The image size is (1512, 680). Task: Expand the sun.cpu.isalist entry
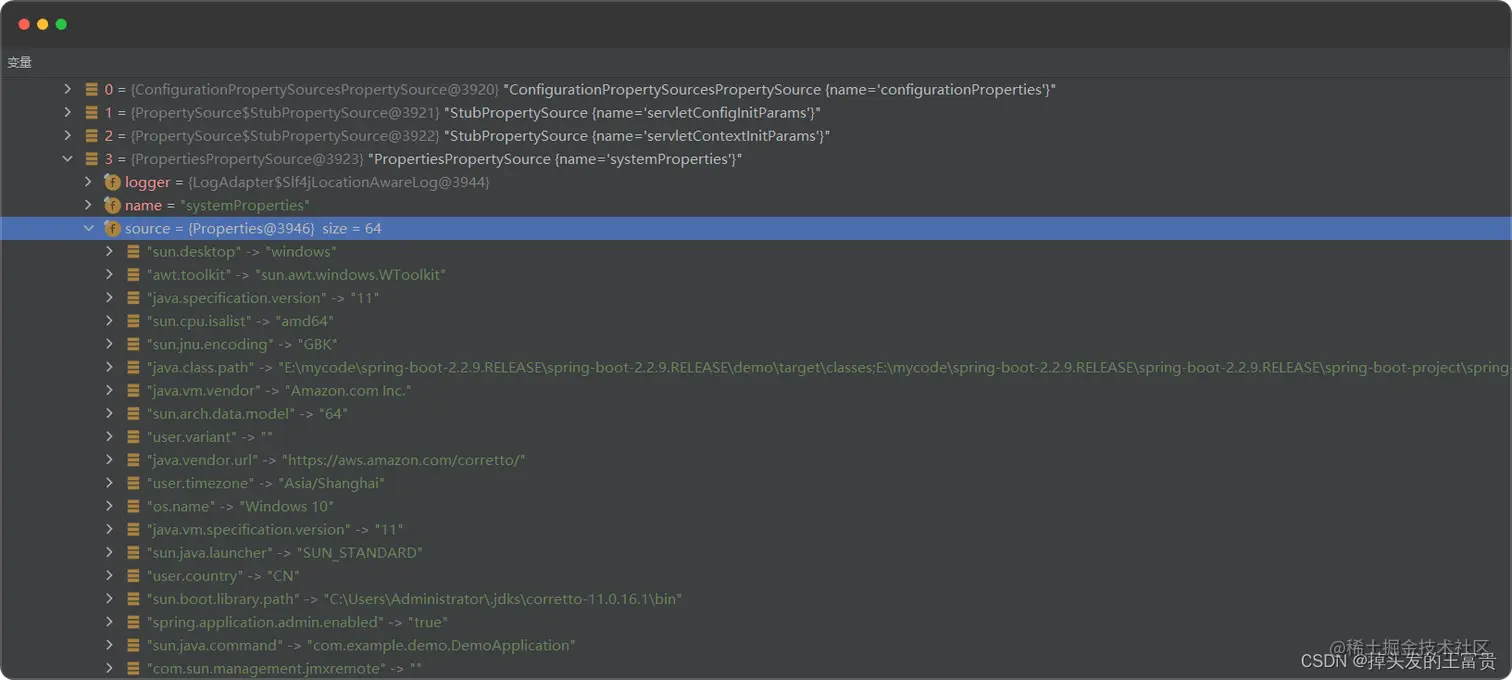[x=110, y=320]
